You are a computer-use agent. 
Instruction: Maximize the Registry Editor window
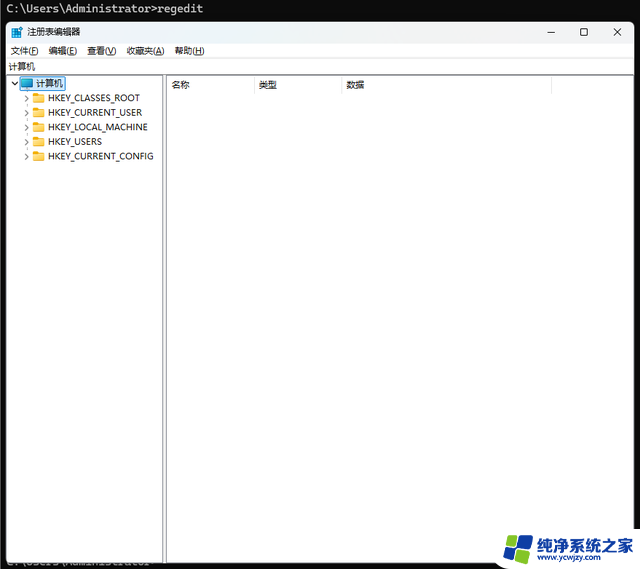(584, 32)
